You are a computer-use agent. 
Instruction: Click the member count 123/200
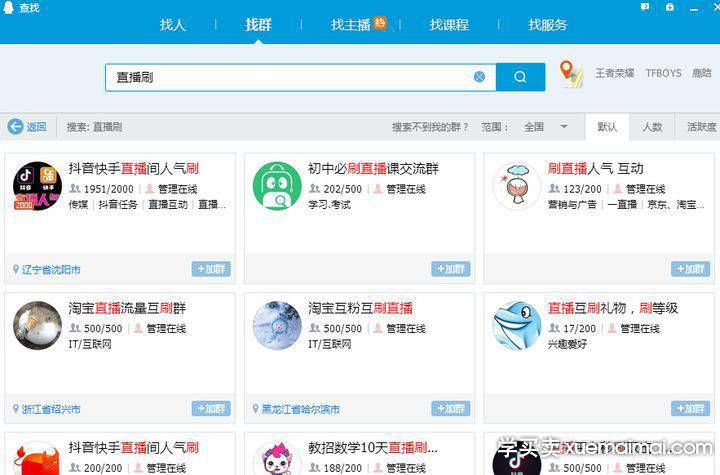point(582,189)
